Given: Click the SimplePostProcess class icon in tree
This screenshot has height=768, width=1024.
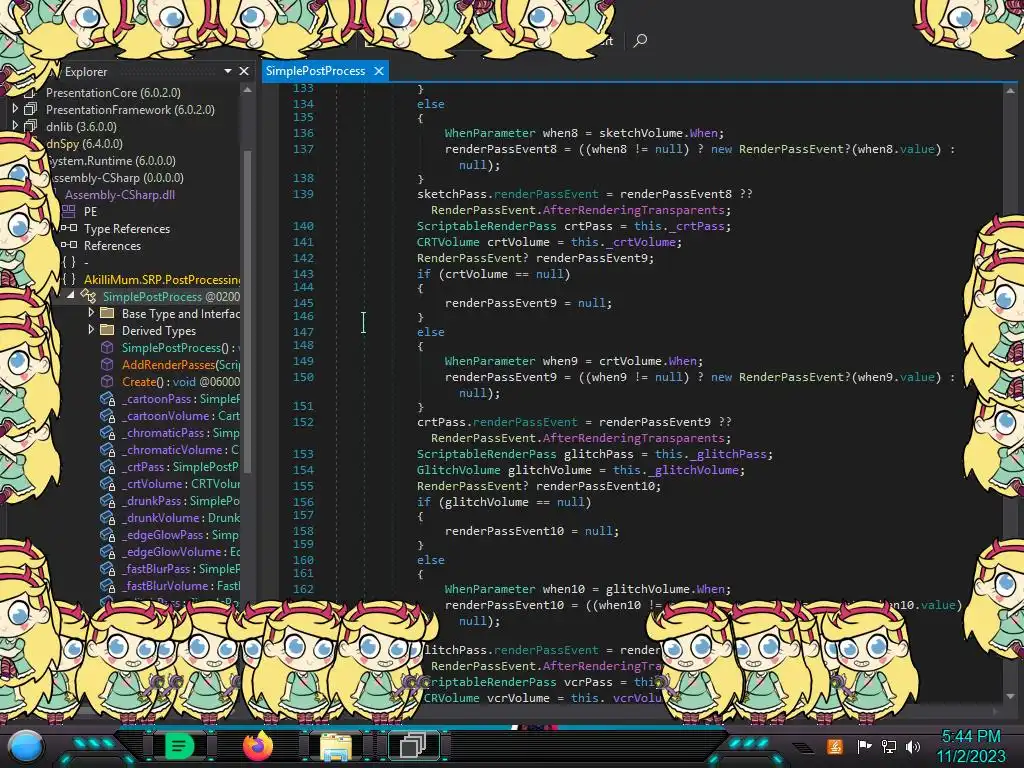Looking at the screenshot, I should (x=88, y=296).
